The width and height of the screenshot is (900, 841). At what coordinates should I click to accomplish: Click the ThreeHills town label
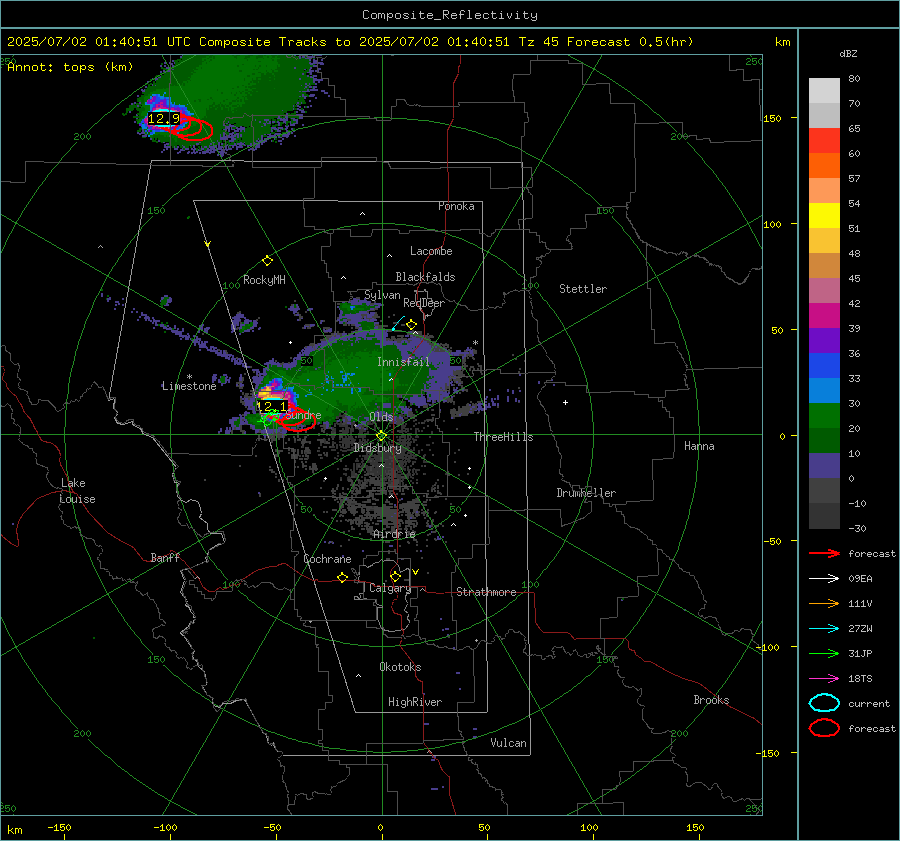point(503,437)
